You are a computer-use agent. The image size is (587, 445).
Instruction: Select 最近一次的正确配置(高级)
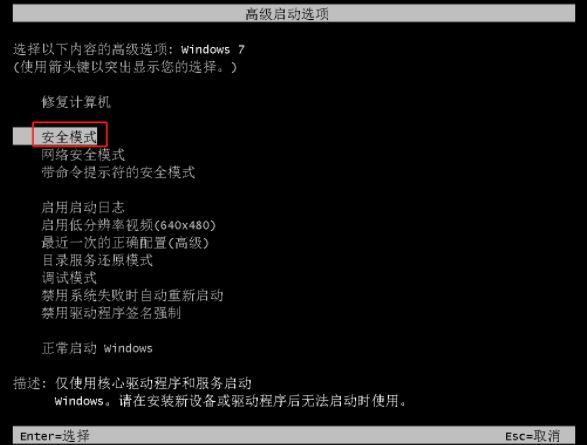point(125,243)
